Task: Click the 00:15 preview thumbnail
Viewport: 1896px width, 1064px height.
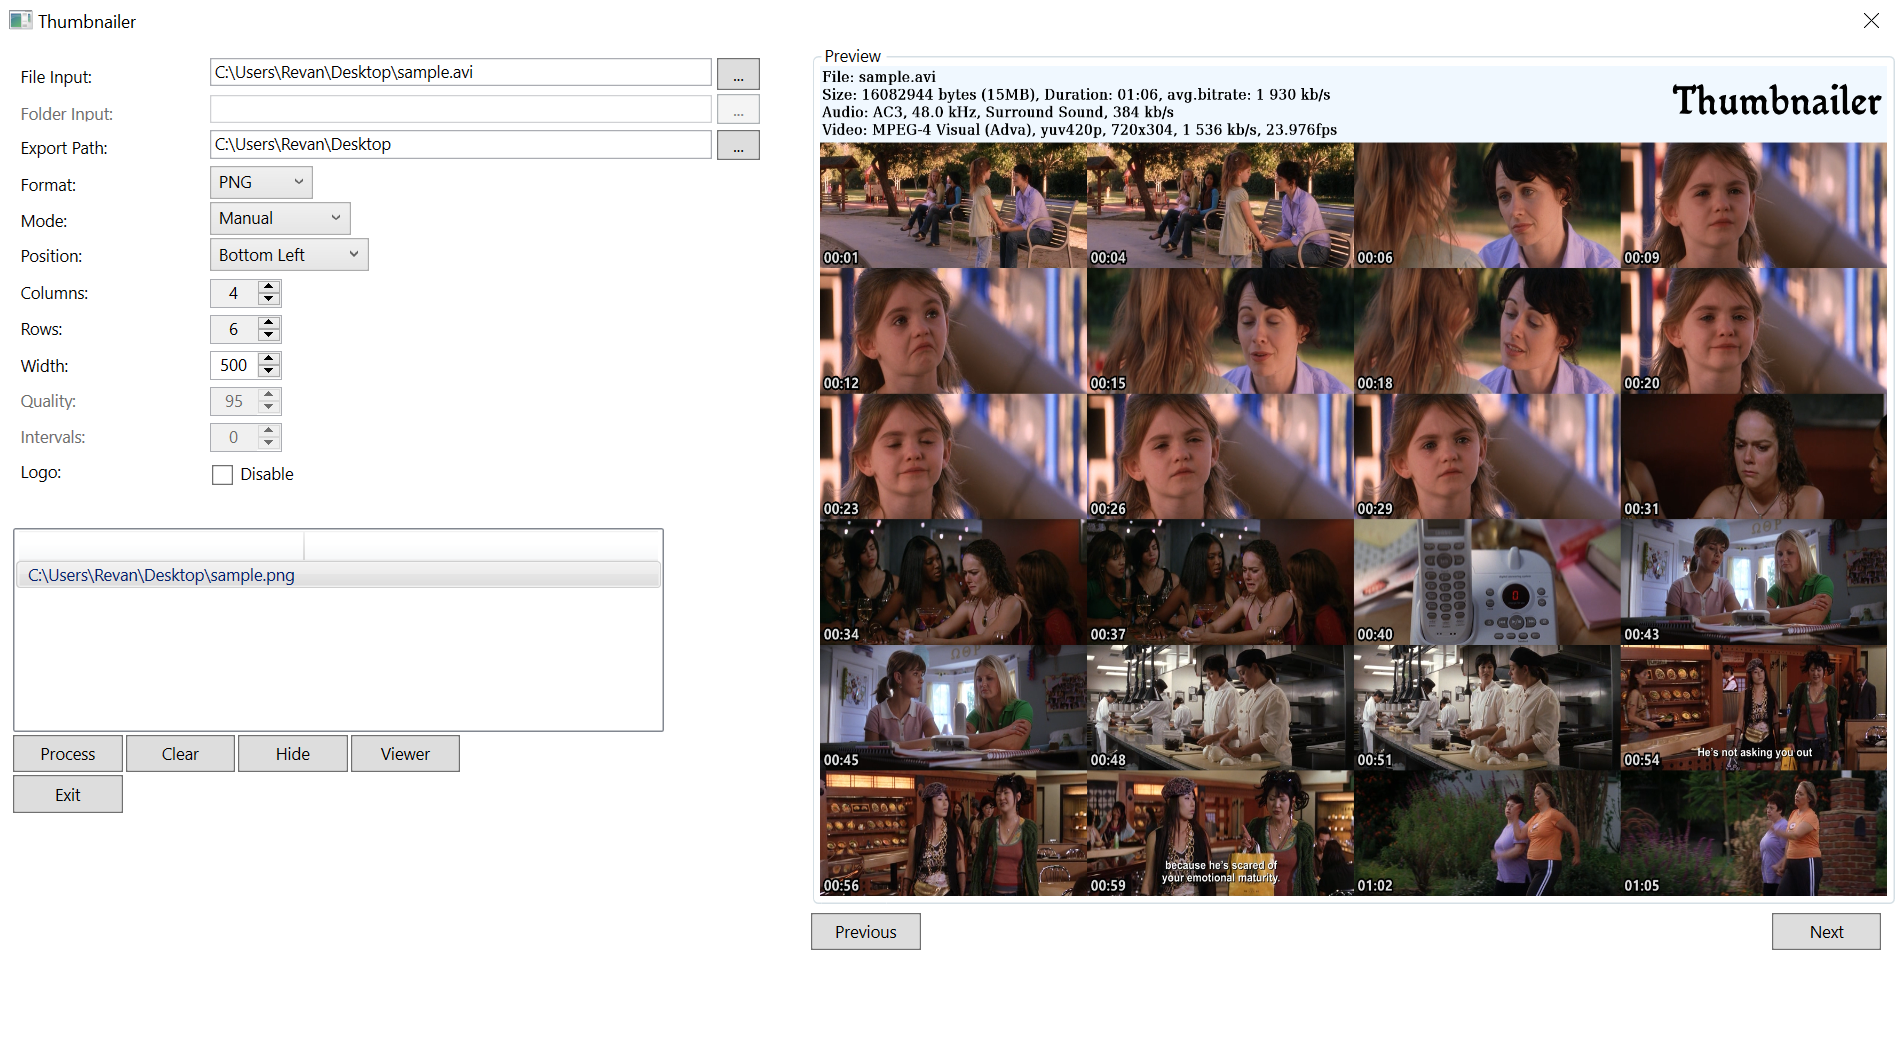Action: [x=1220, y=331]
